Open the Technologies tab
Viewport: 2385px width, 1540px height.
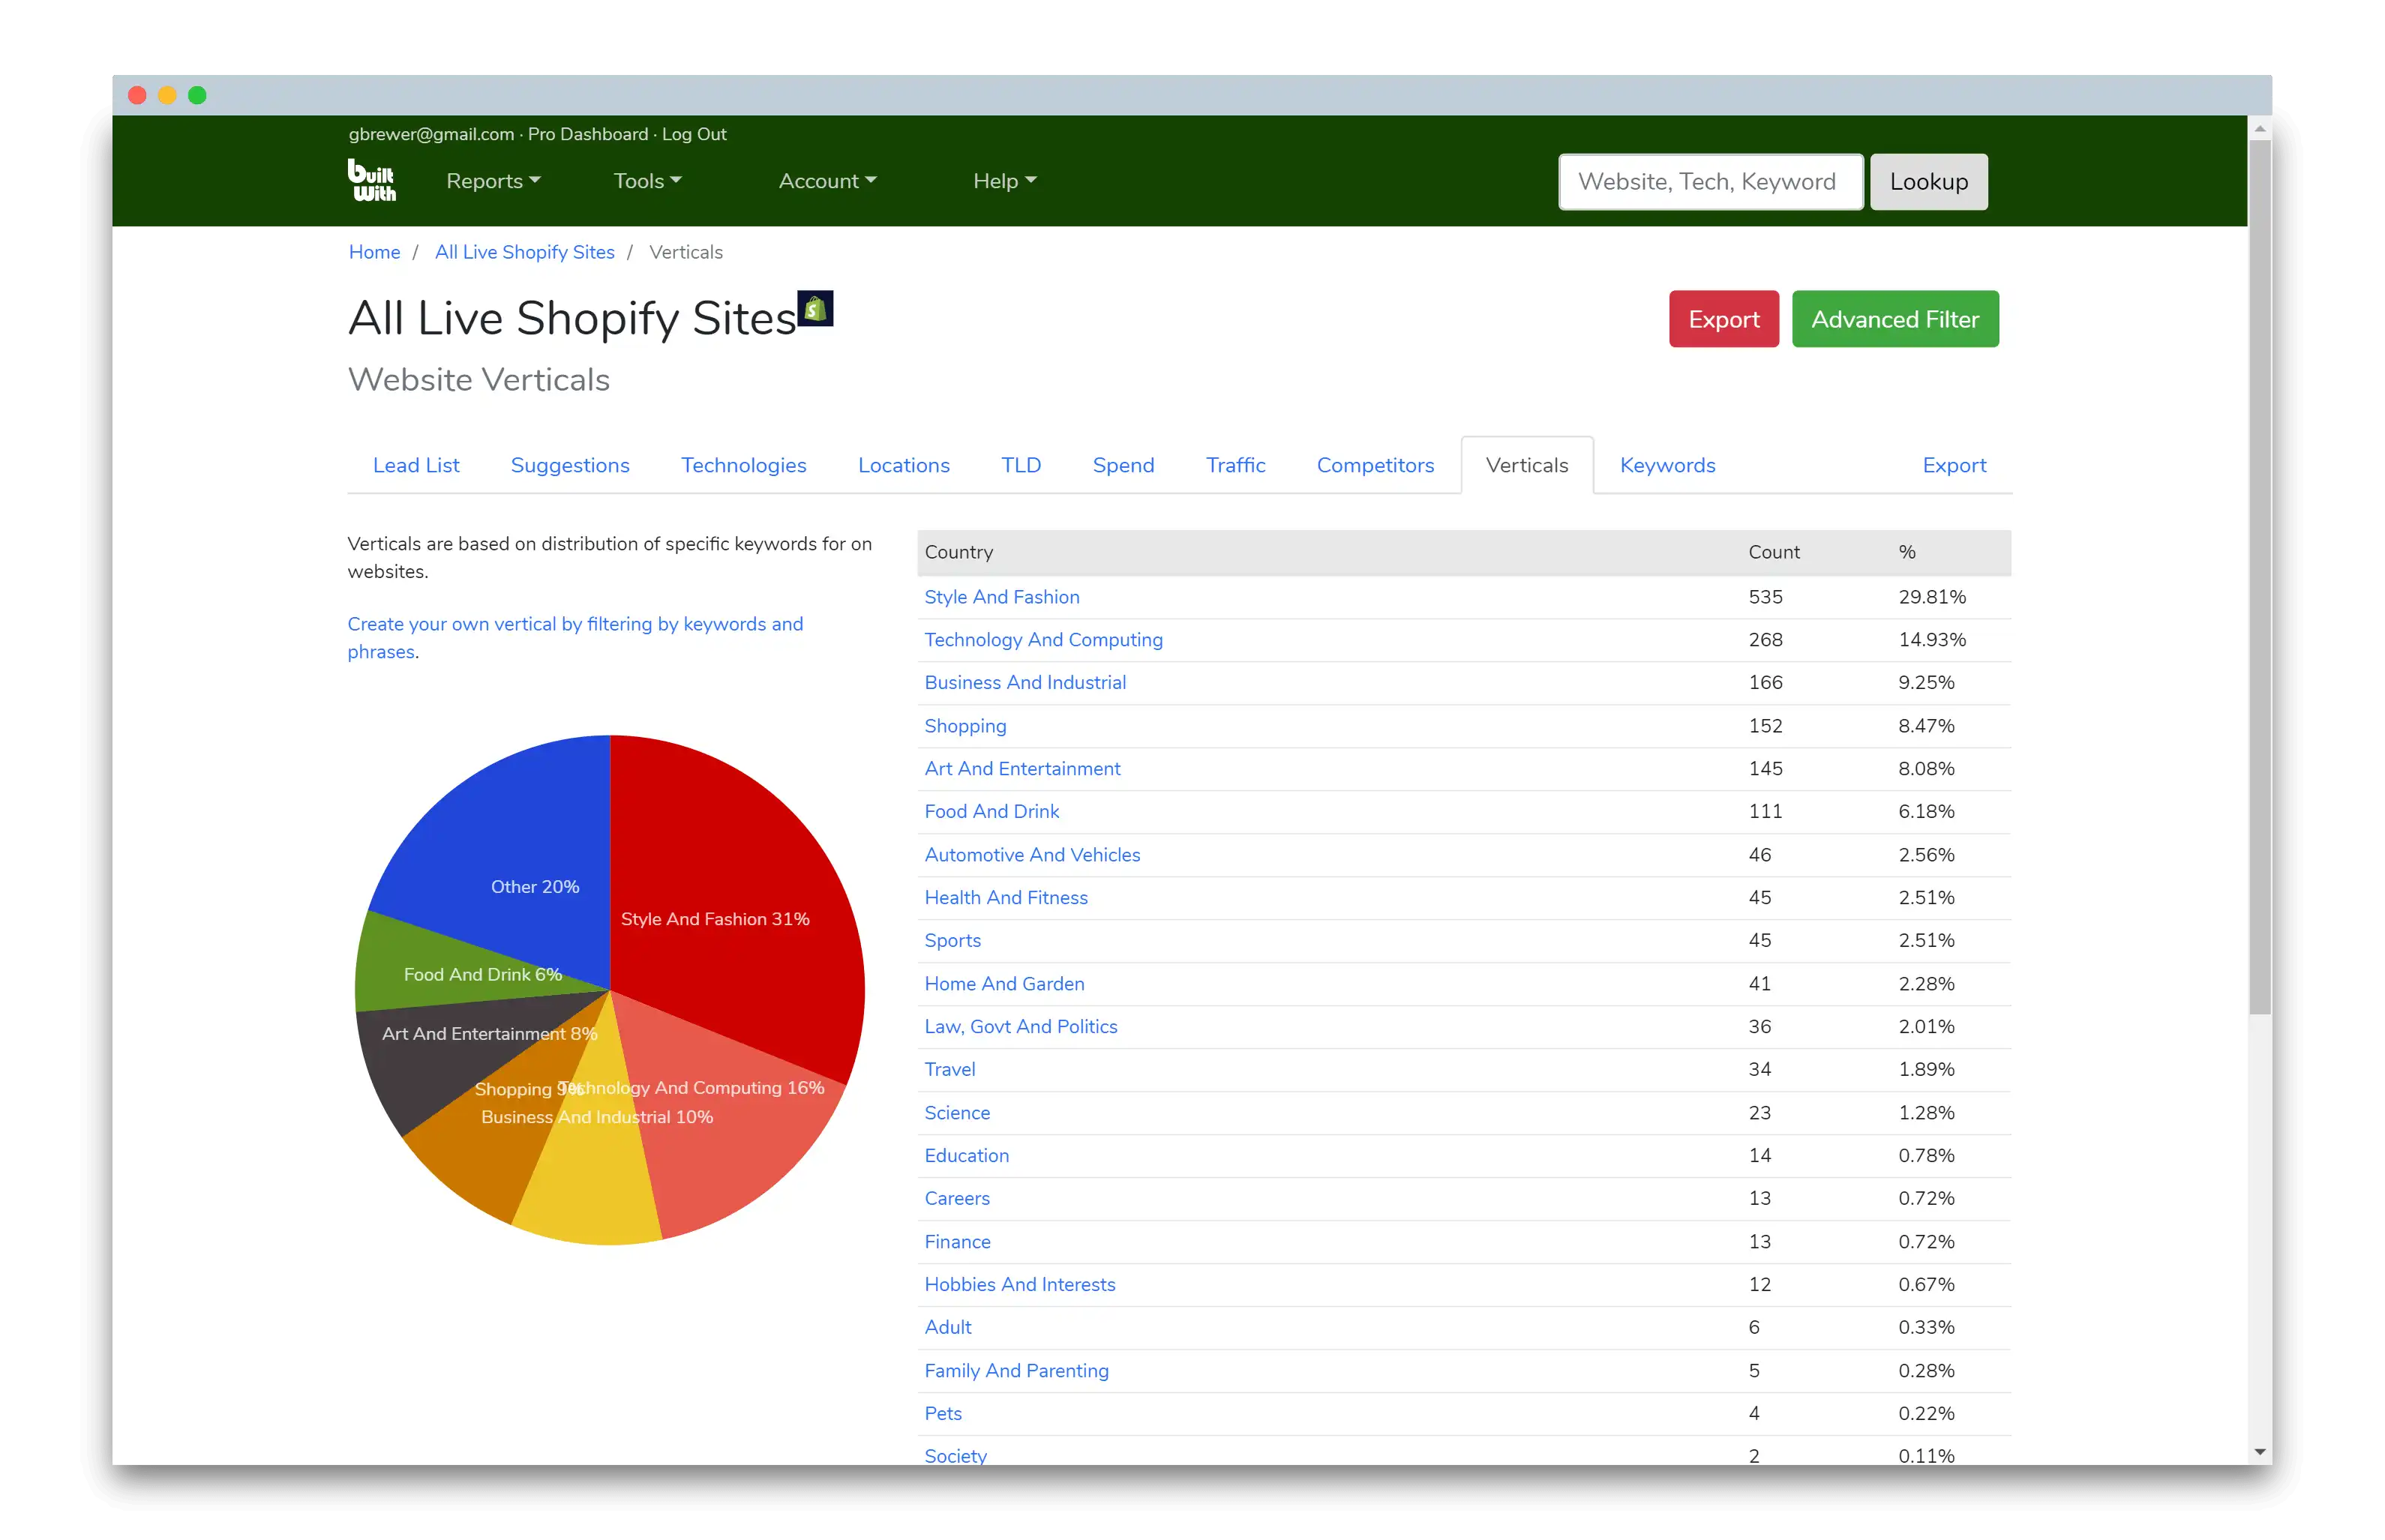[x=743, y=465]
